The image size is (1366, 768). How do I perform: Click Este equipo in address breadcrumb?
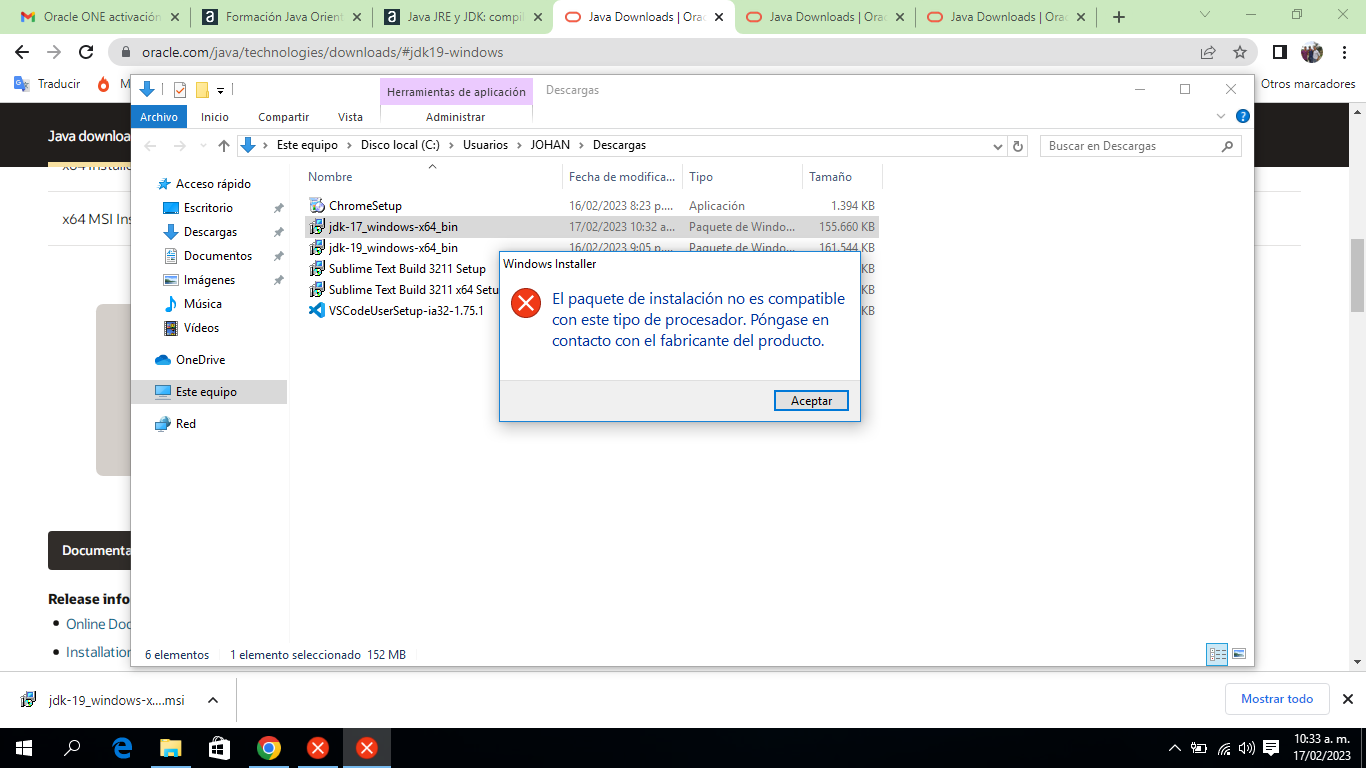pos(307,145)
